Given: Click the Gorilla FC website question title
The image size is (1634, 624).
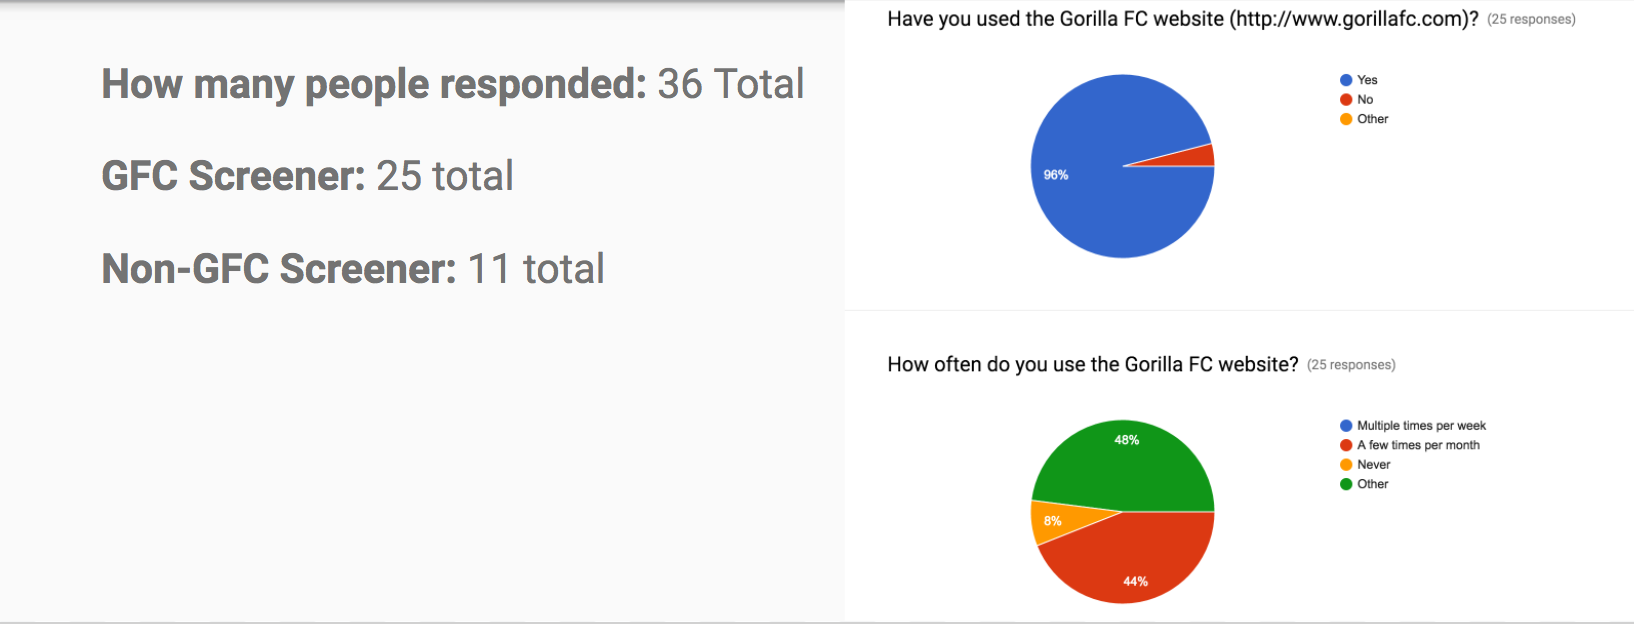Looking at the screenshot, I should (x=1183, y=19).
